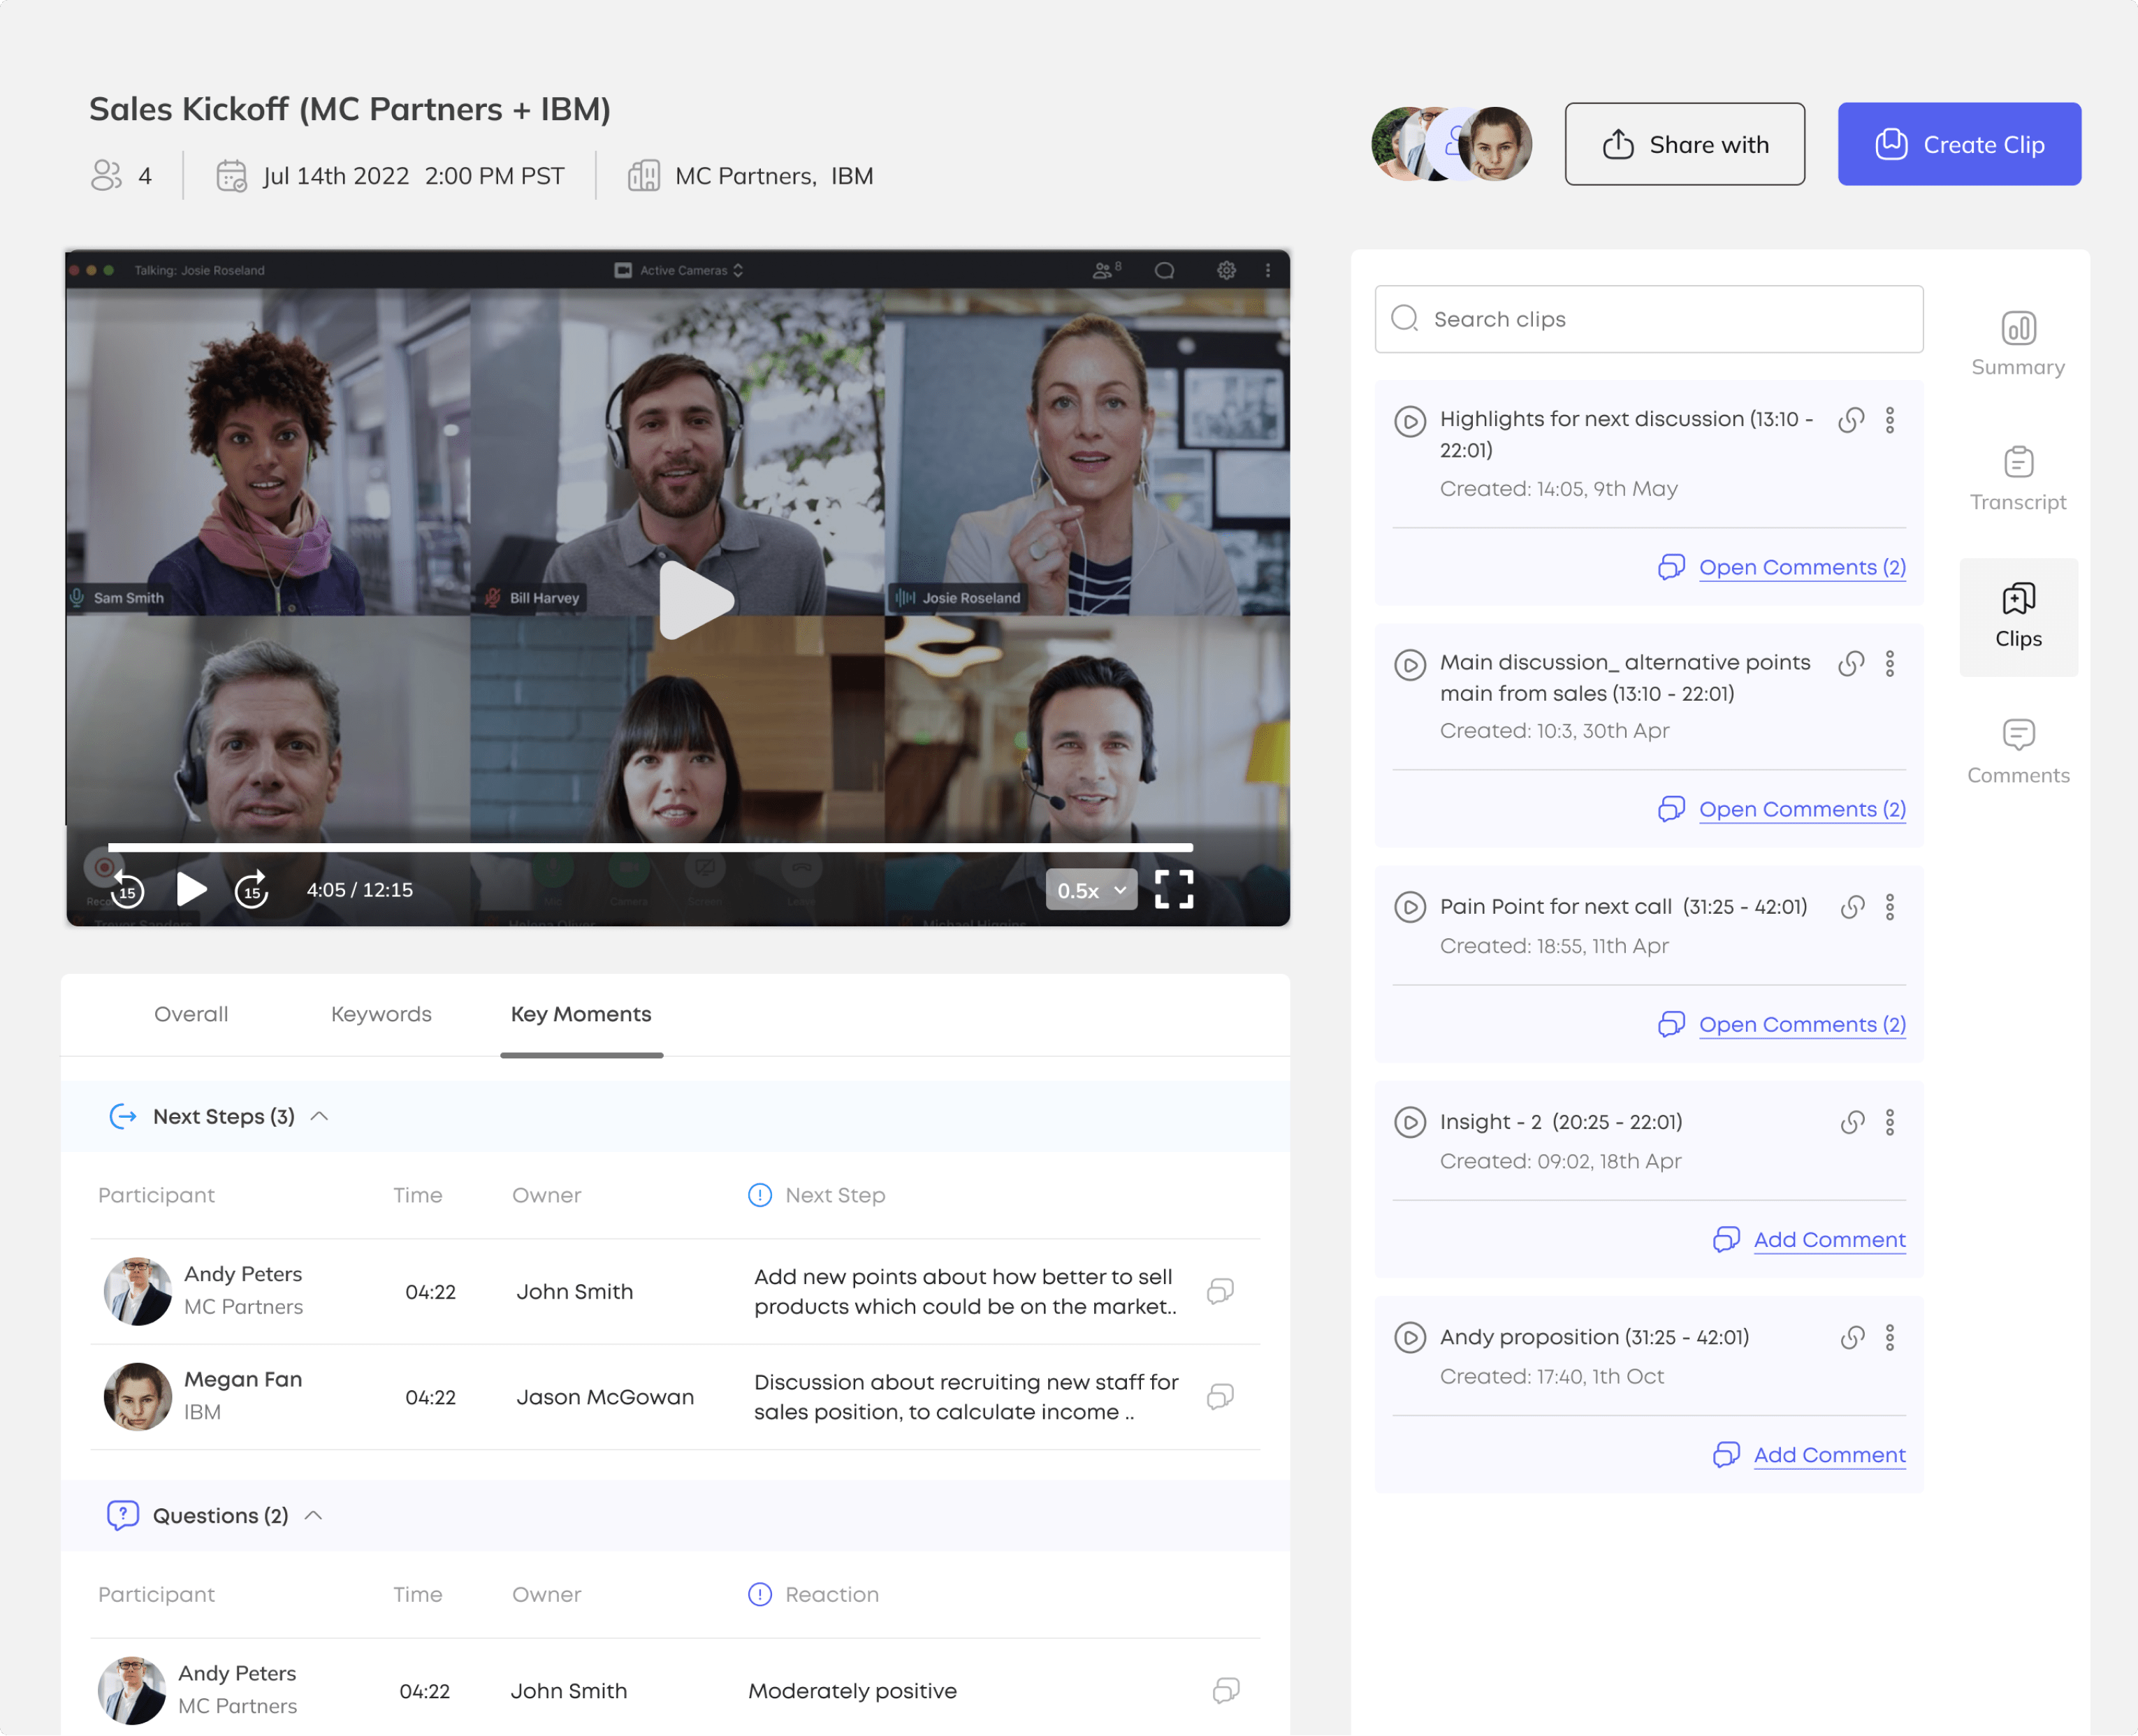Click Andy Peters avatar in Next Steps
Viewport: 2138px width, 1736px height.
(138, 1291)
